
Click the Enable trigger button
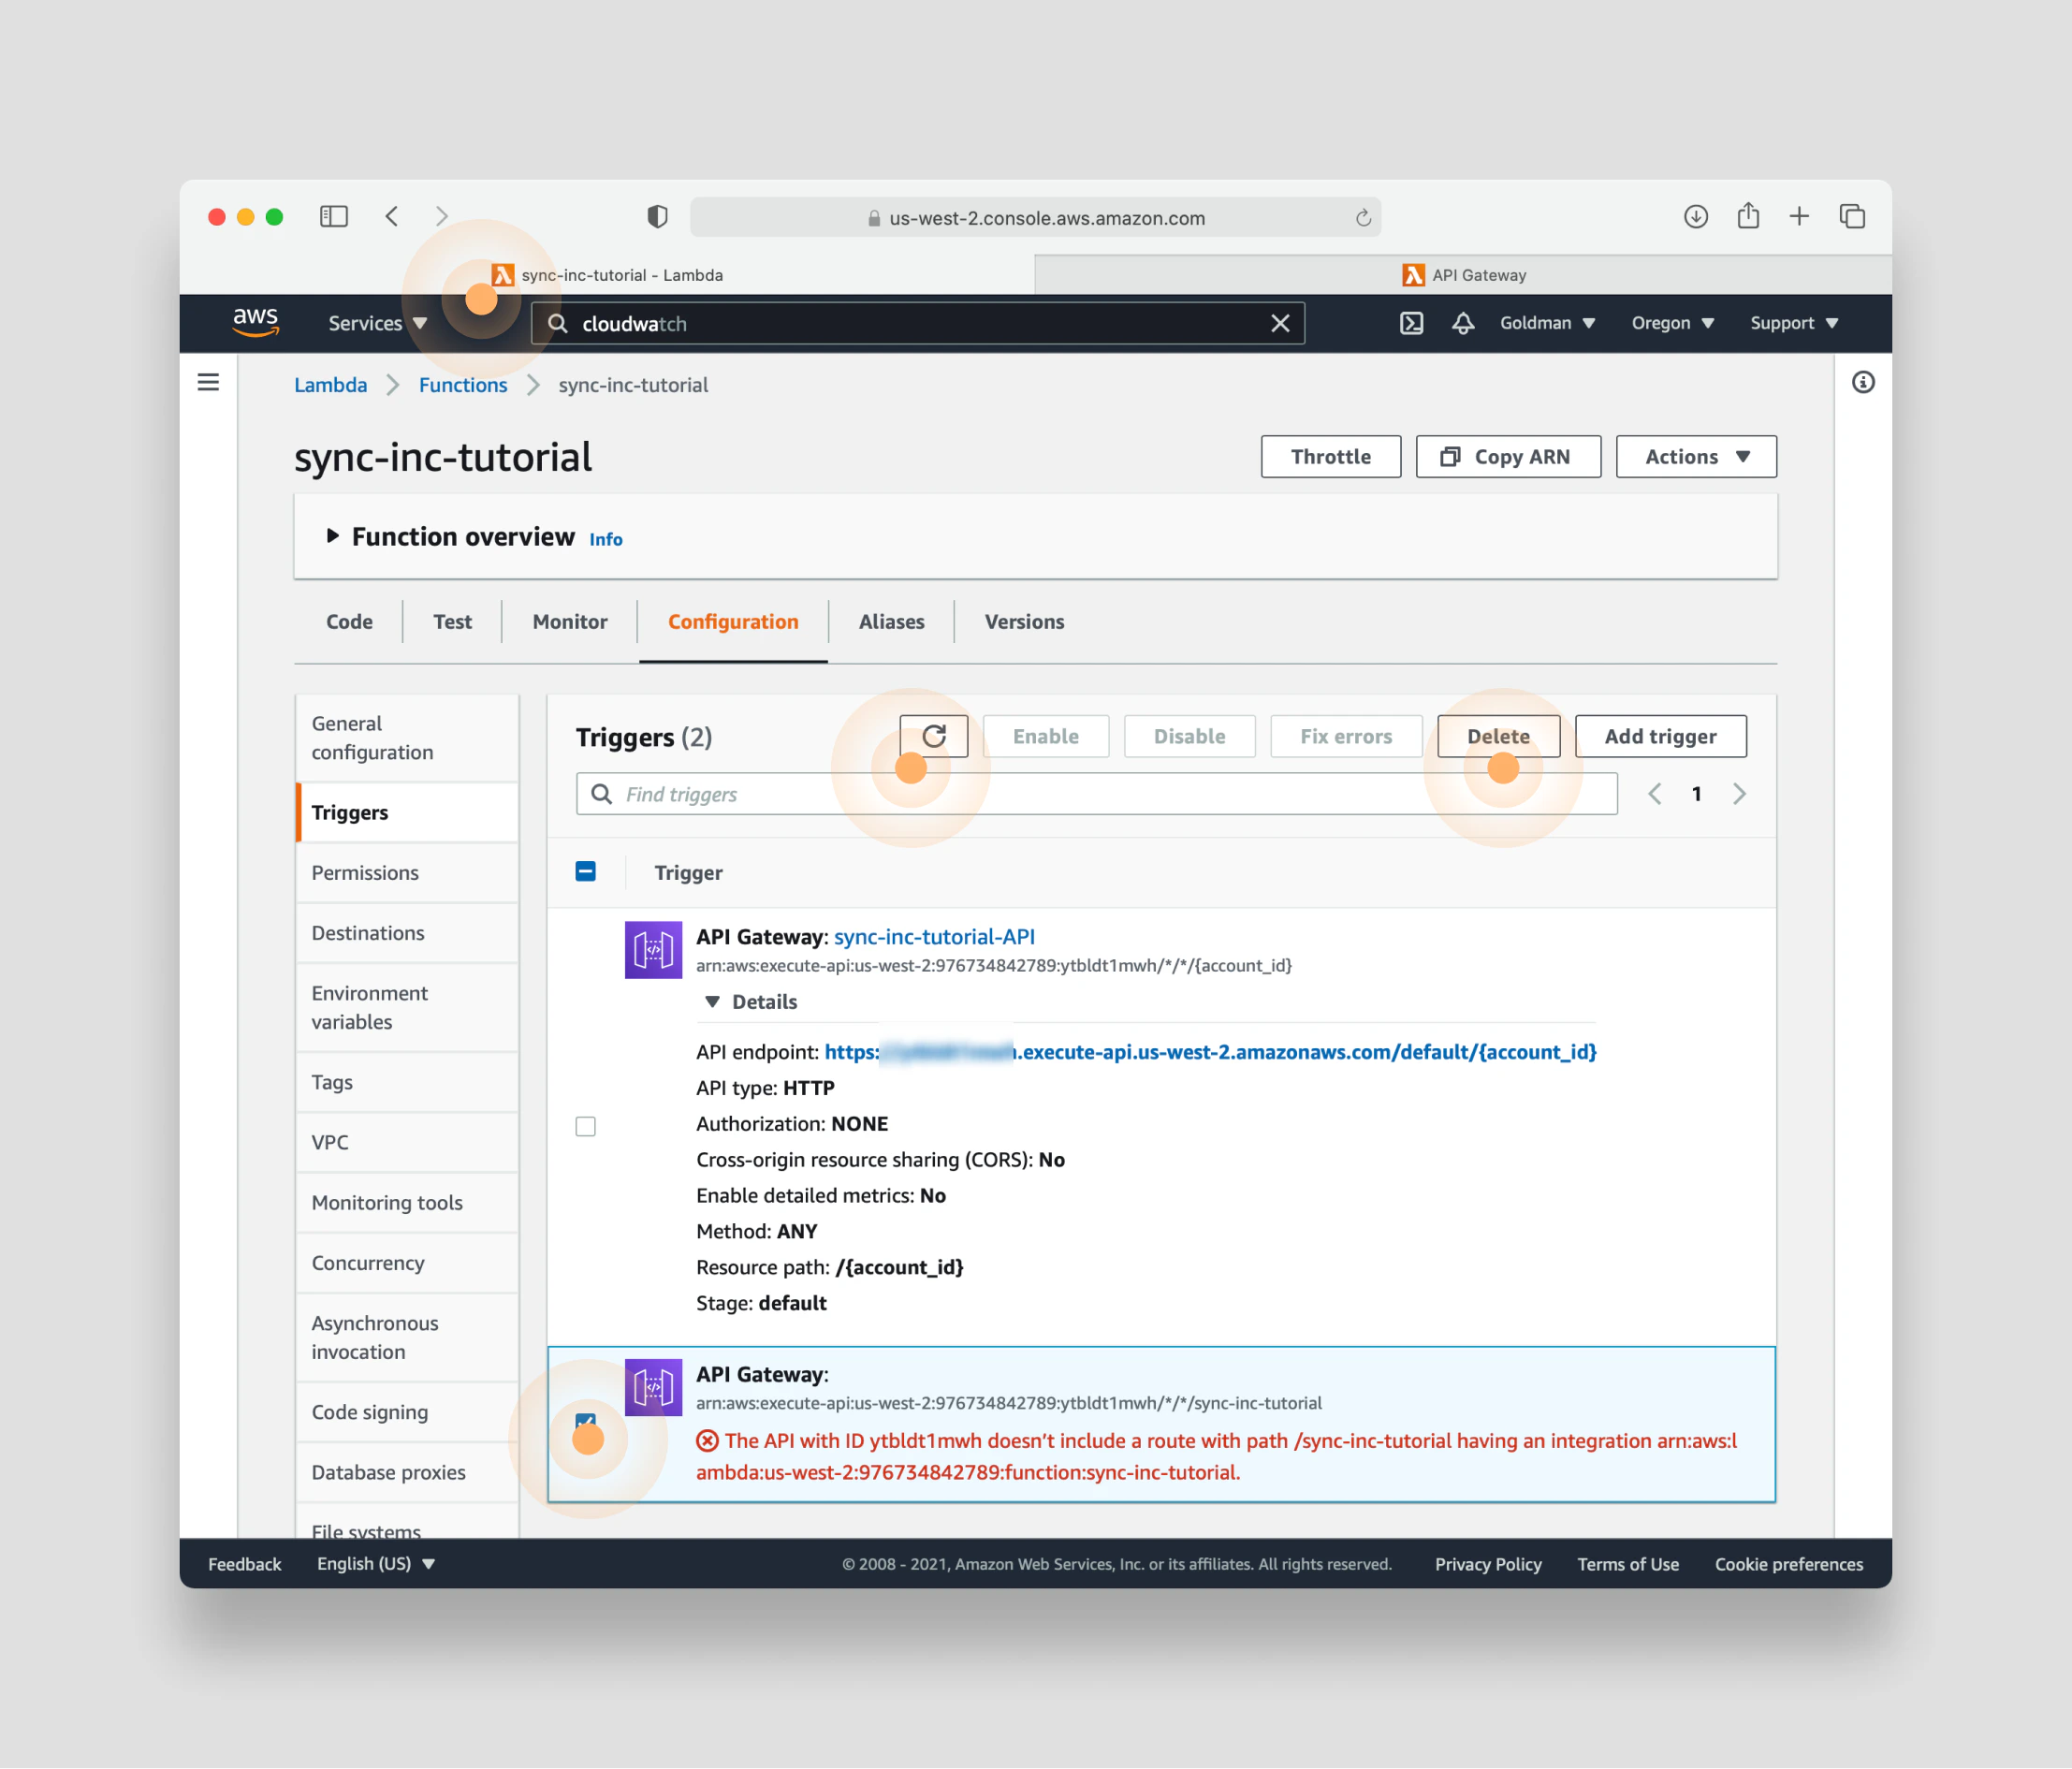click(1045, 736)
